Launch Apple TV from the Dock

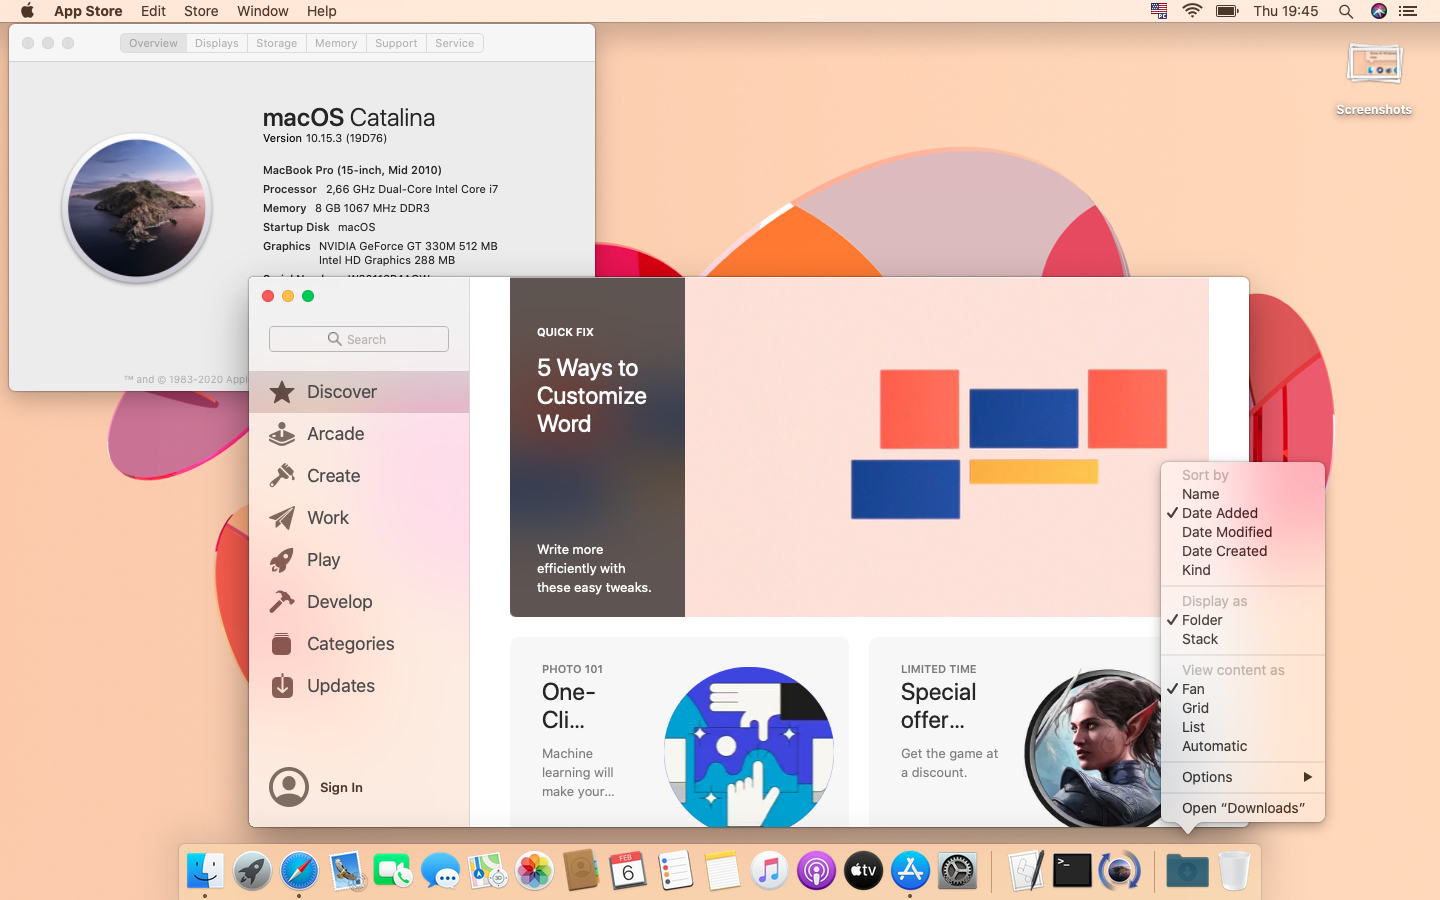pyautogui.click(x=863, y=871)
